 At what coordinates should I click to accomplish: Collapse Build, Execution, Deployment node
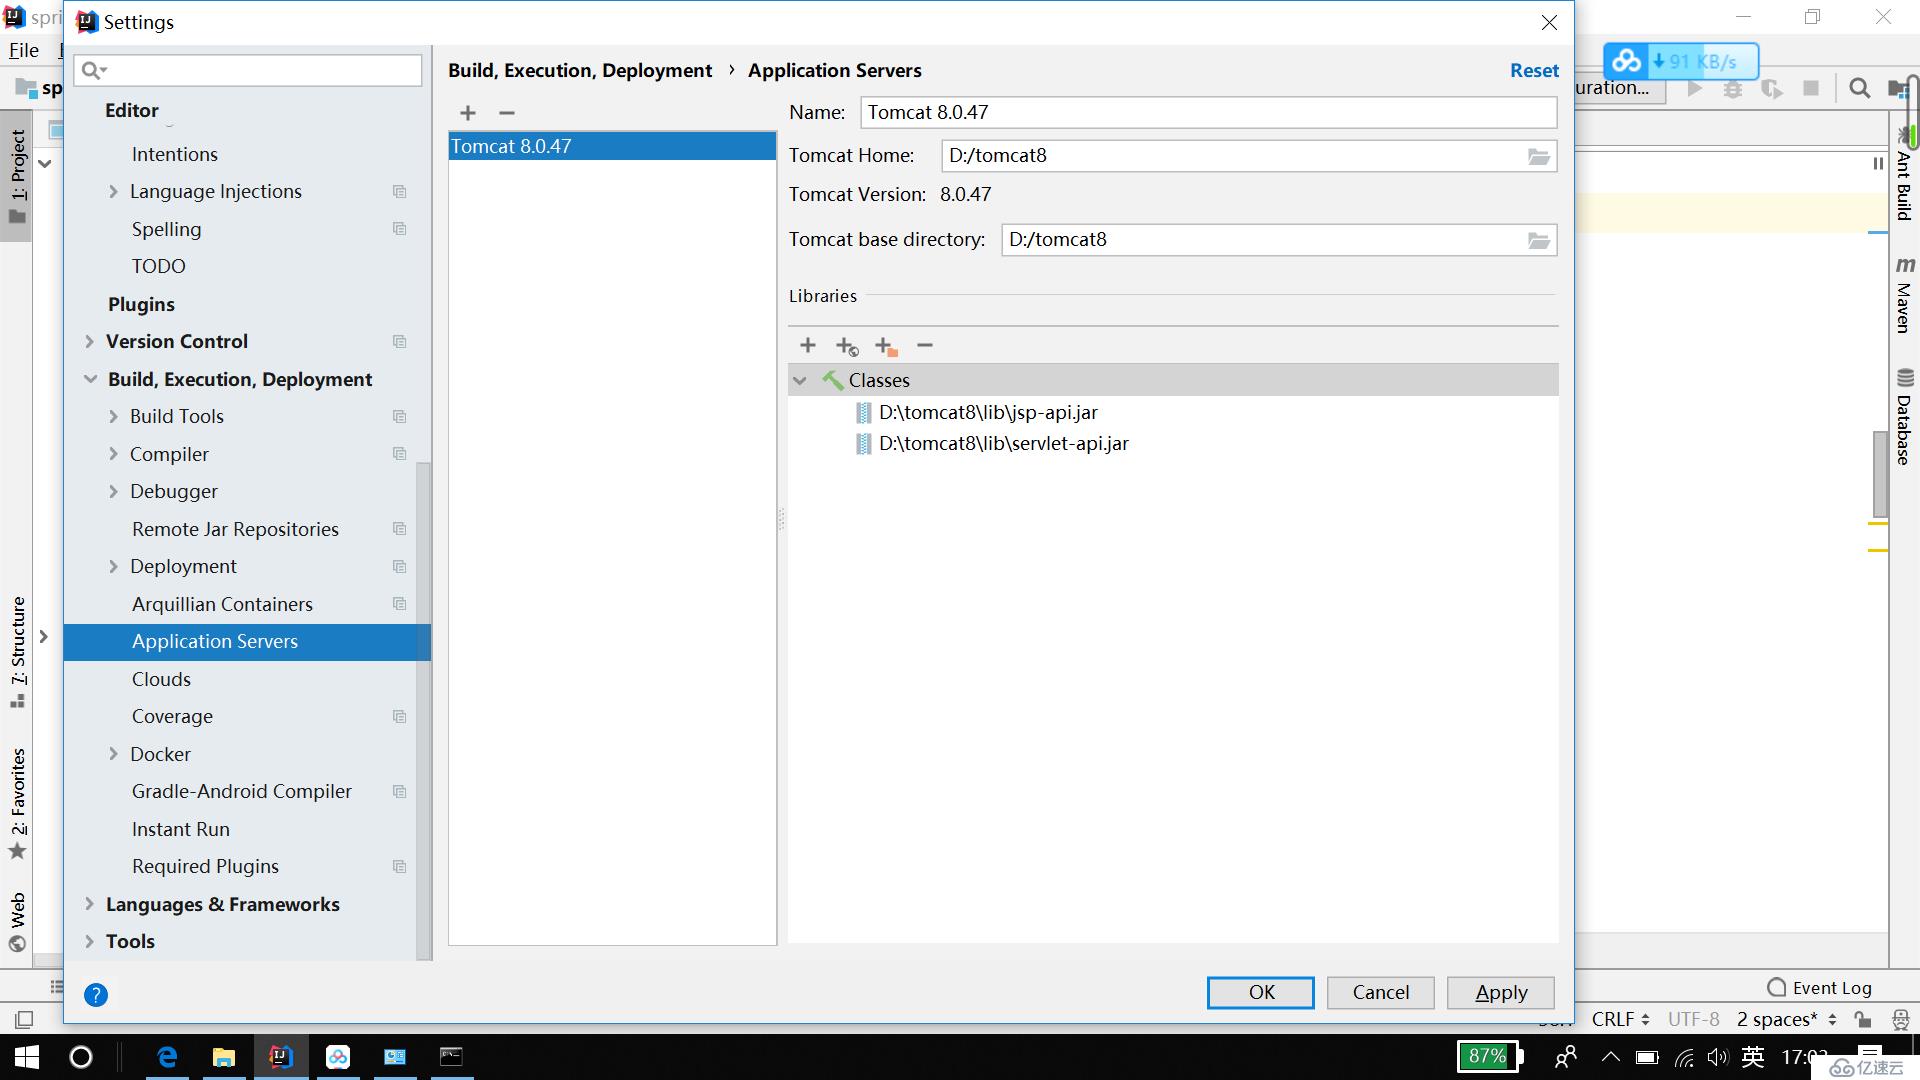coord(90,379)
